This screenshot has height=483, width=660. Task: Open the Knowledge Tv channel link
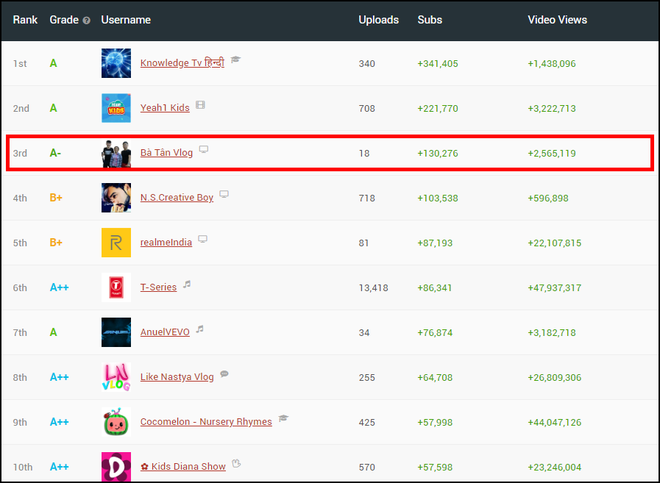(182, 63)
